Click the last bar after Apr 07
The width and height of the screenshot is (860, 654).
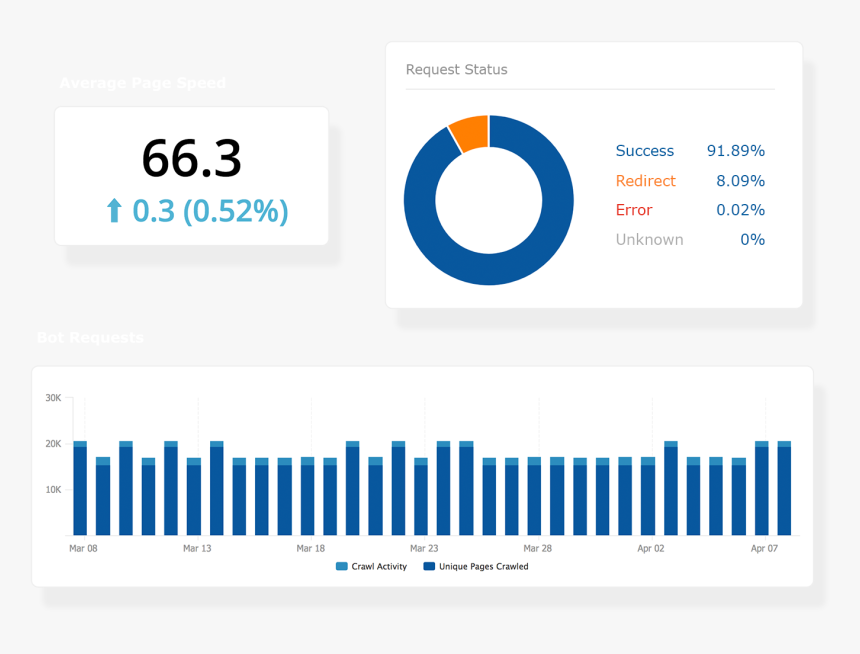tap(784, 488)
